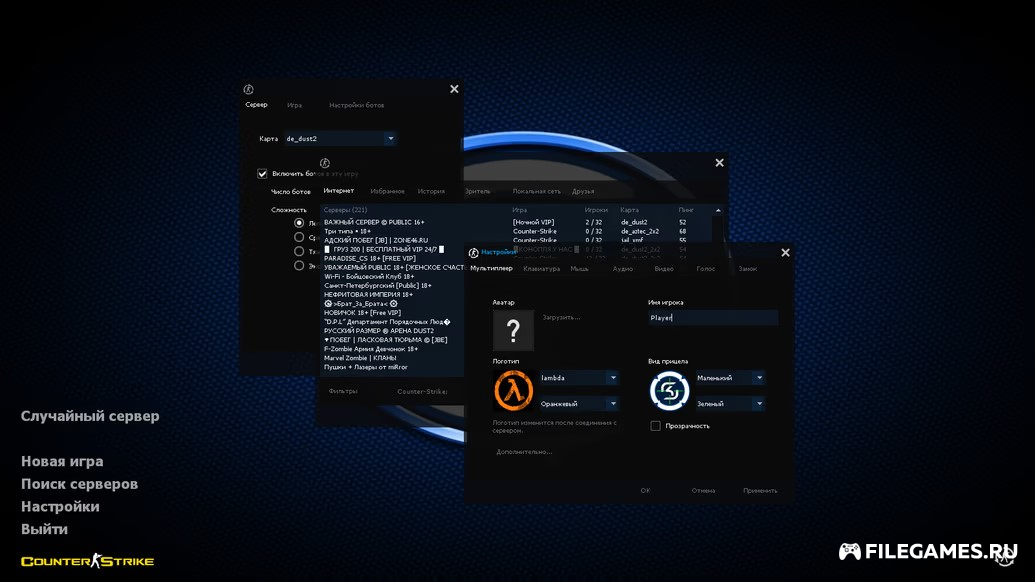Click the Counter-Strike icon atop the new game window
This screenshot has width=1035, height=582.
pos(248,89)
